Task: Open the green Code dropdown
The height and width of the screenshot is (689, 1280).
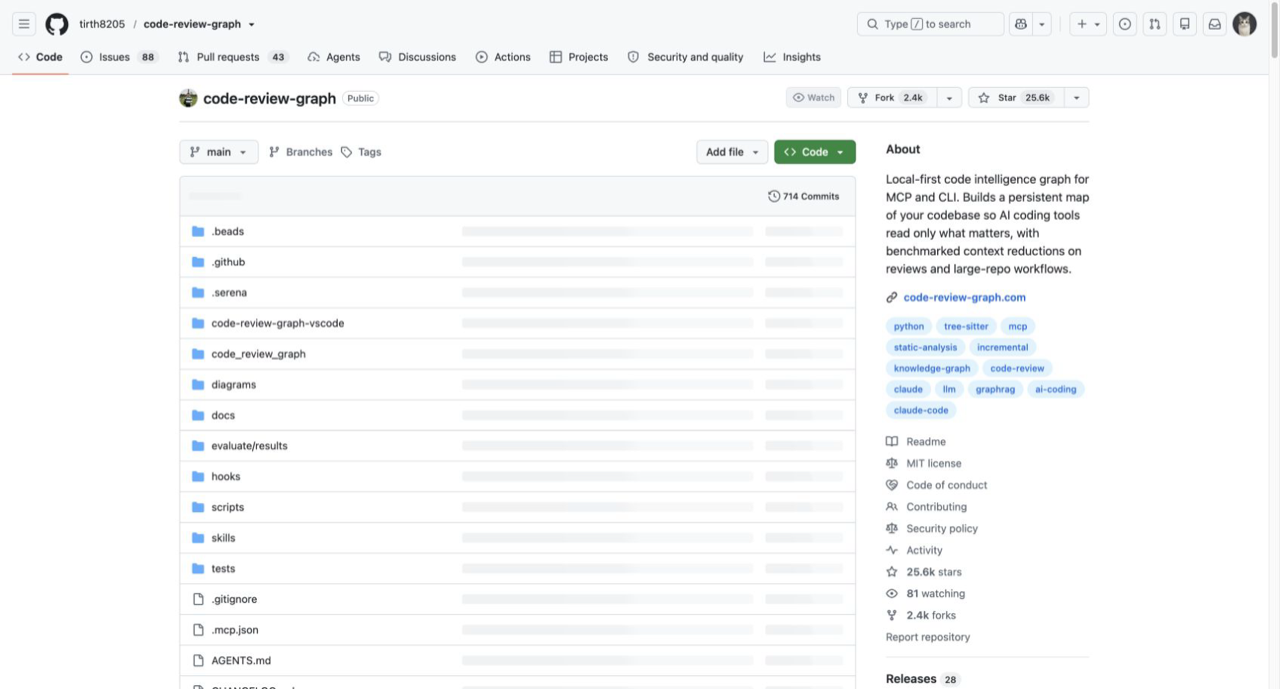Action: [x=814, y=152]
